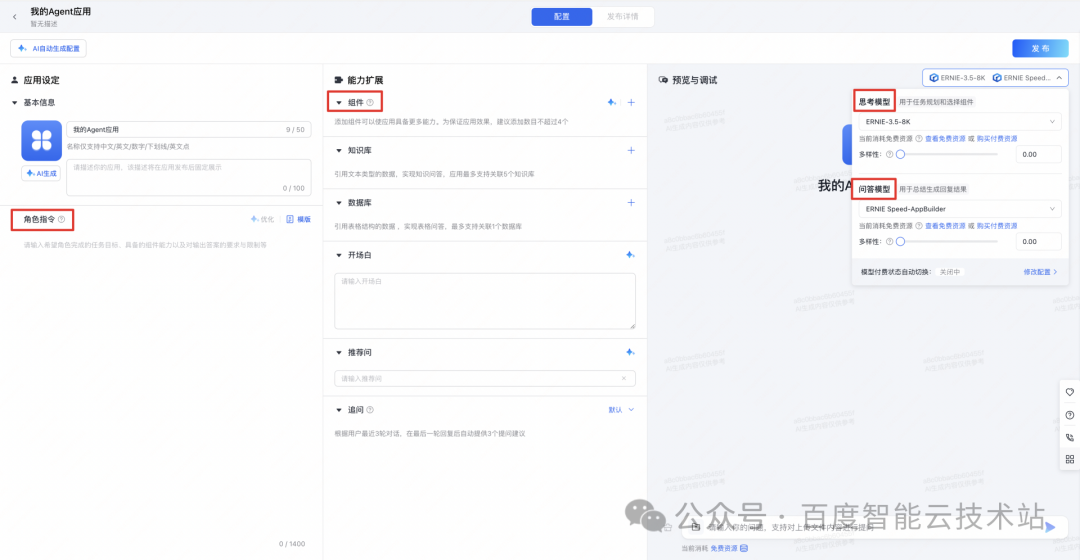The width and height of the screenshot is (1080, 560).
Task: Toggle the model selector ERNIE-3.5-8K dropdown
Action: point(995,78)
